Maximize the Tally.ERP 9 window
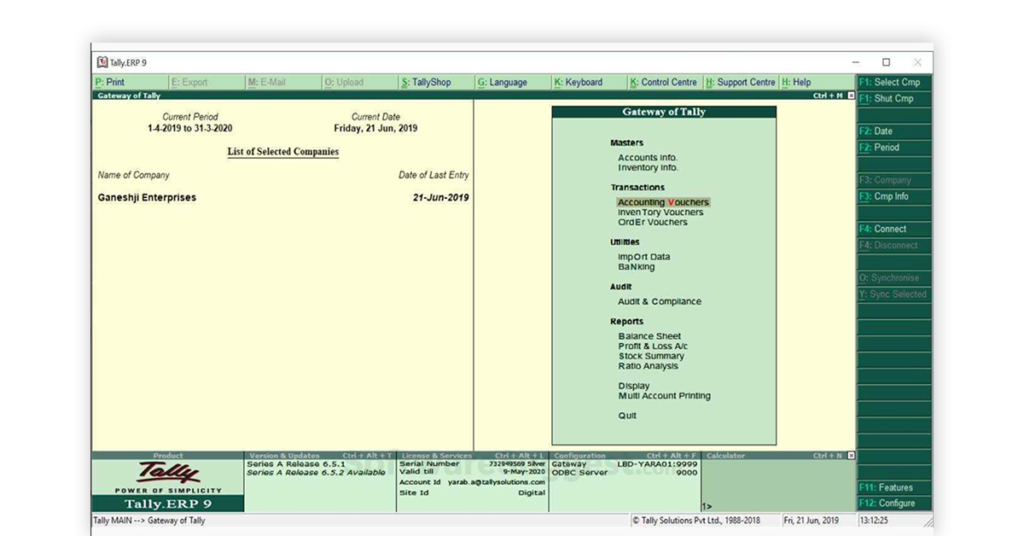 point(886,62)
